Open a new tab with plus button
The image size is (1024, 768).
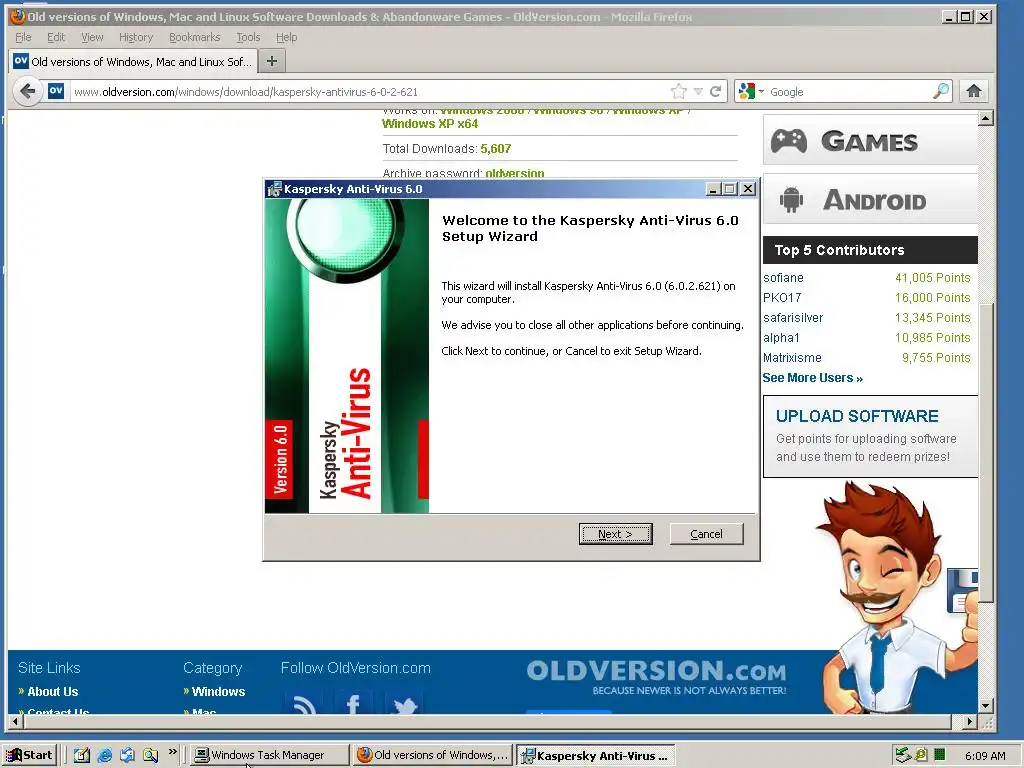[272, 61]
